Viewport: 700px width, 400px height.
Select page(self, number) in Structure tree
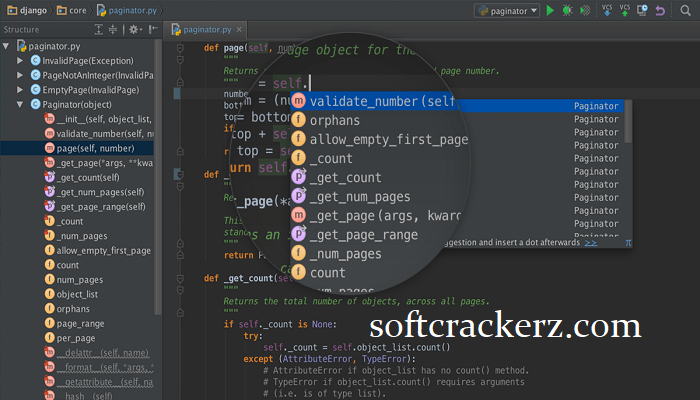[77, 148]
